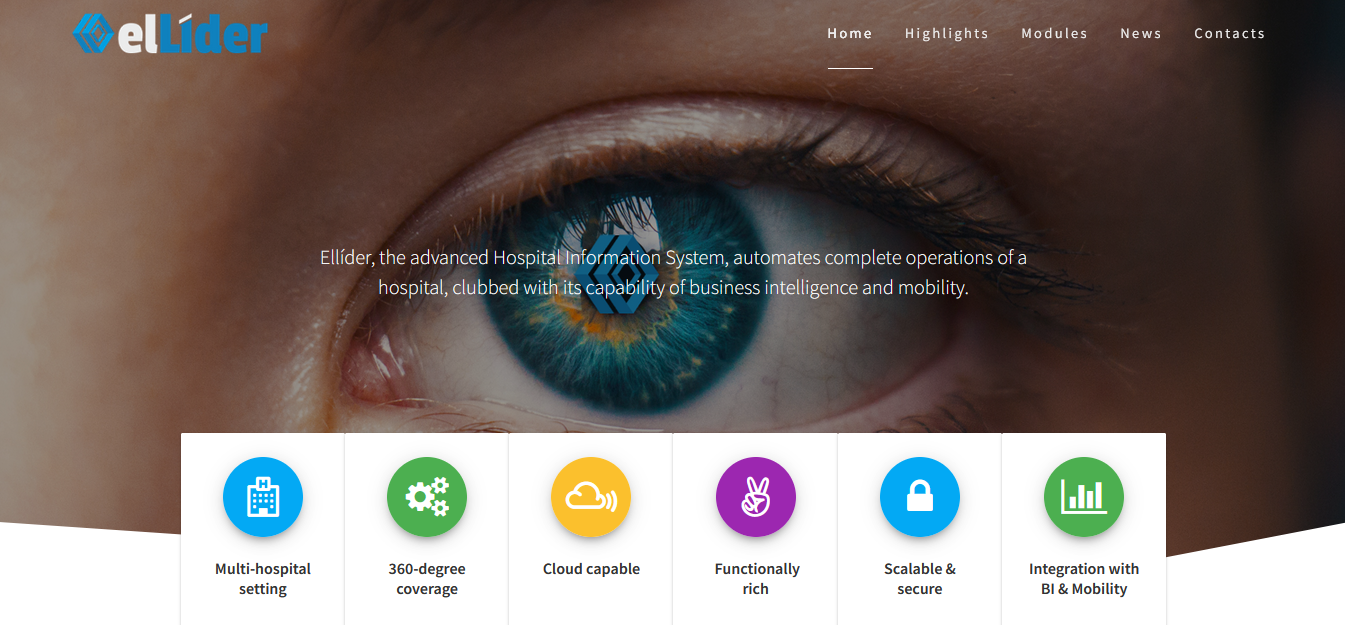Open the Functionally rich card text
Viewport: 1345px width, 625px height.
coord(756,579)
